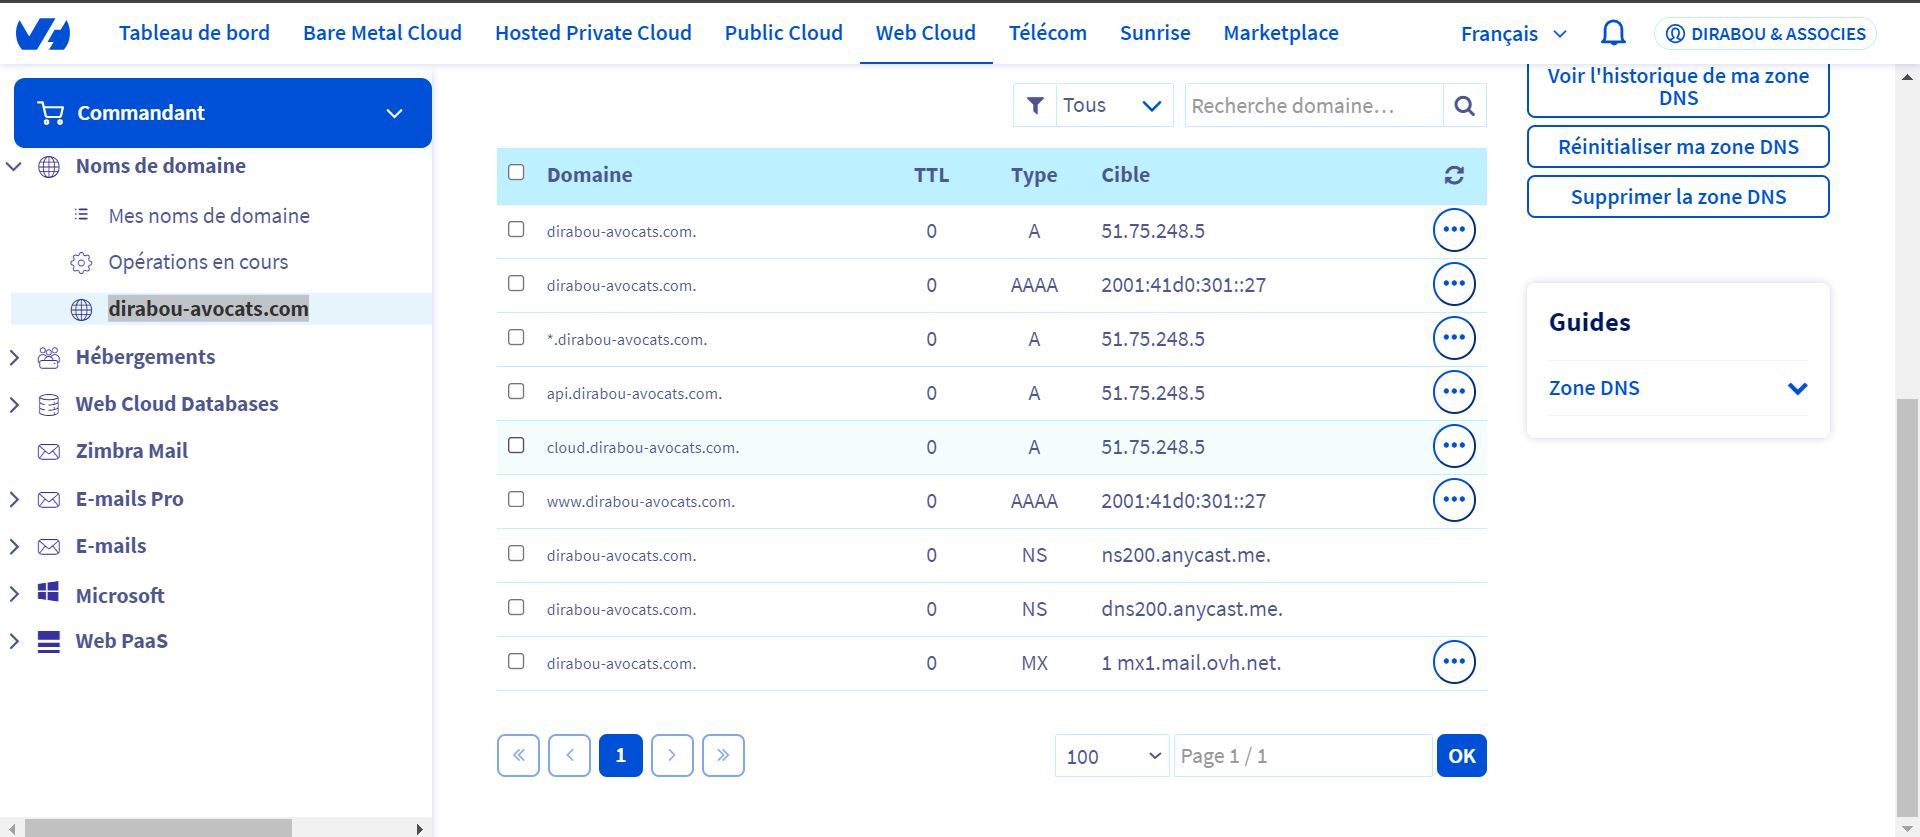Click the Web Cloud Databases icon
This screenshot has width=1920, height=837.
49,405
